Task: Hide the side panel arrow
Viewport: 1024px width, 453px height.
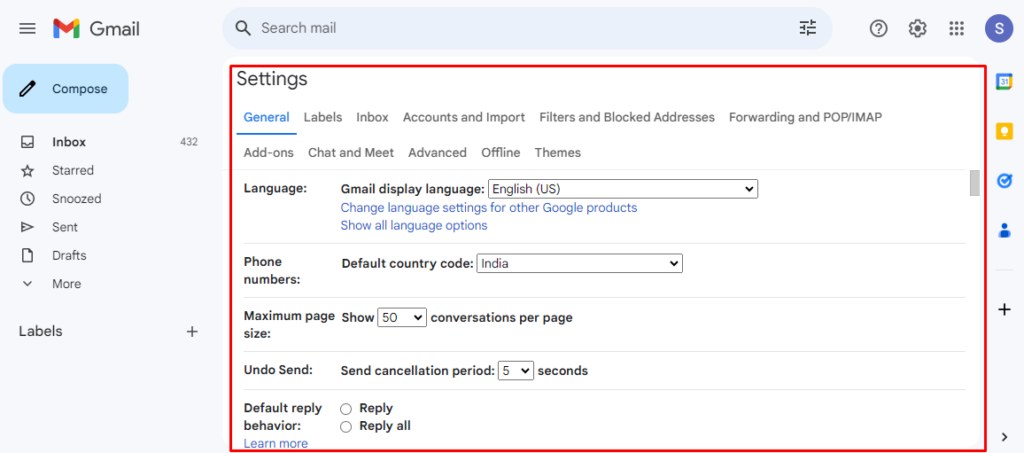Action: pyautogui.click(x=1005, y=437)
